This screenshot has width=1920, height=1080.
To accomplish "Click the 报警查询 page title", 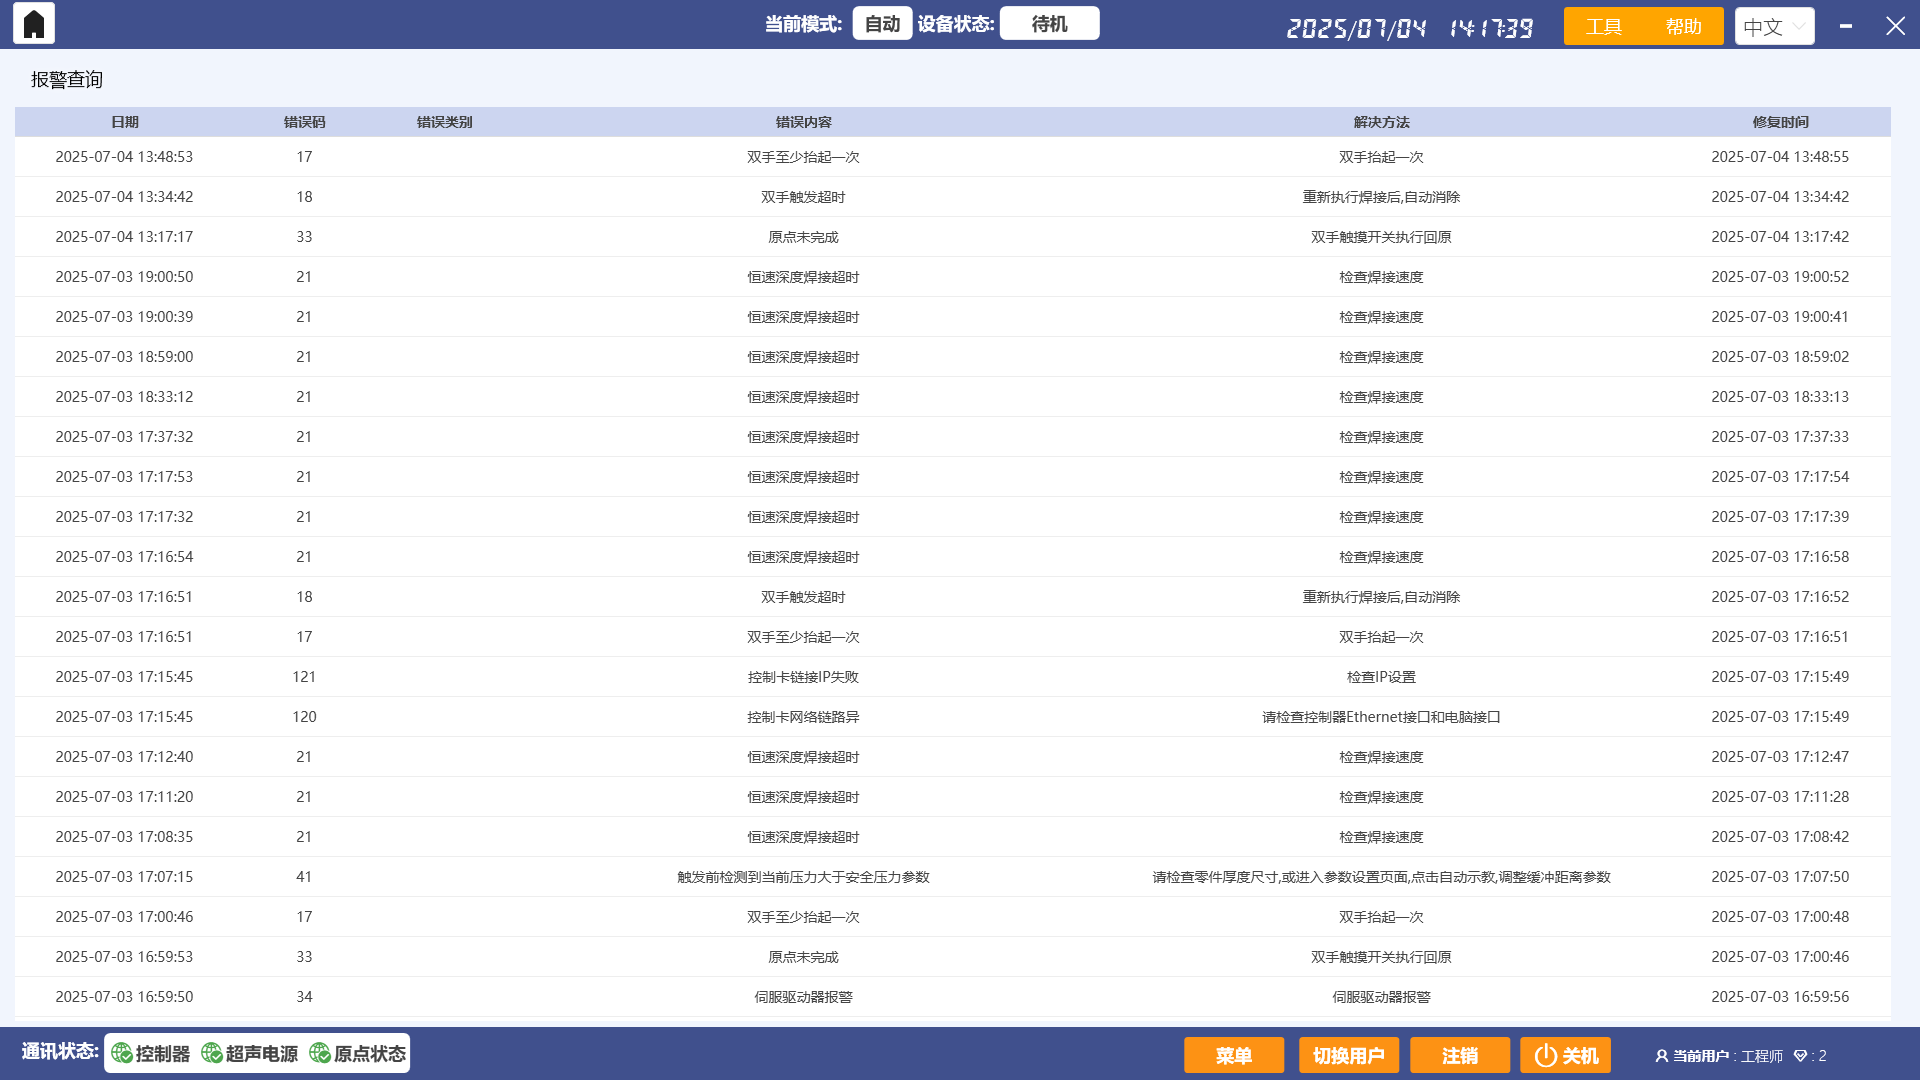I will 67,80.
